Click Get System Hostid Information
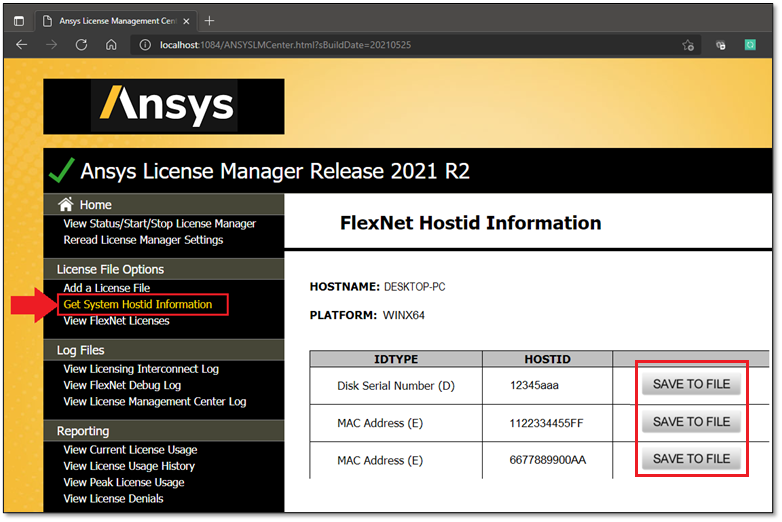The height and width of the screenshot is (522, 782). point(137,304)
